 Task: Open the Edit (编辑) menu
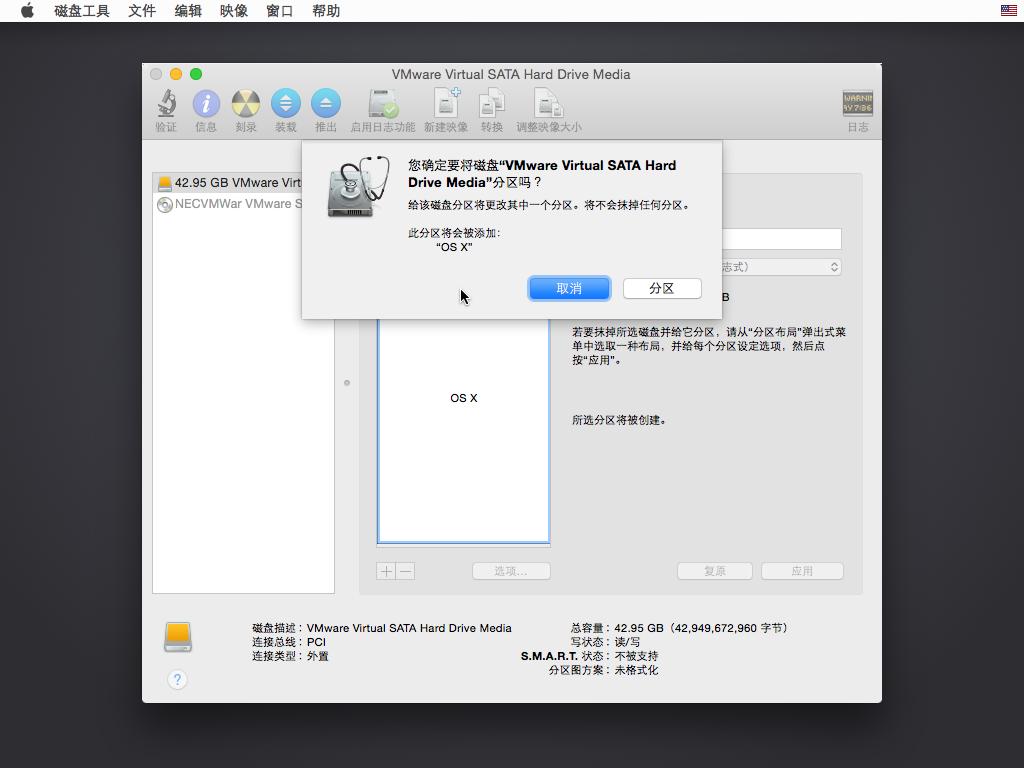tap(188, 11)
